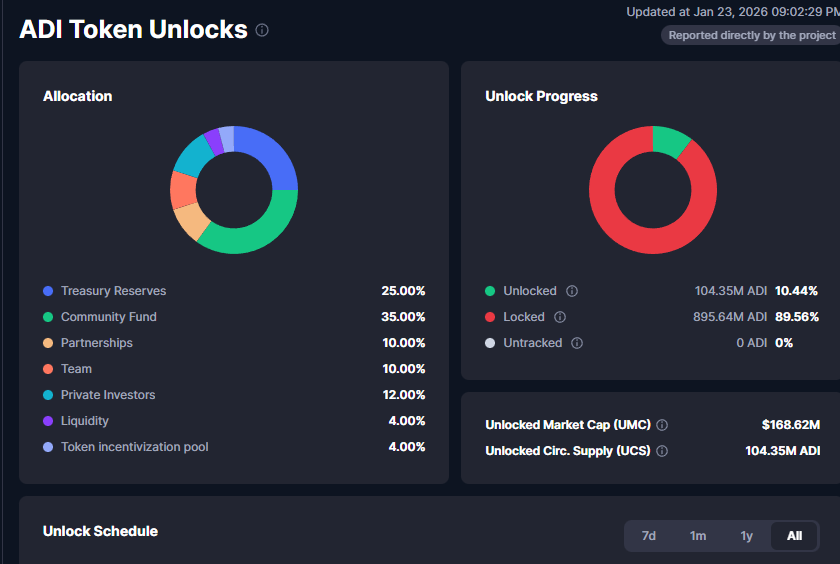Click Community Fund green legend dot
The width and height of the screenshot is (840, 564).
tap(48, 317)
